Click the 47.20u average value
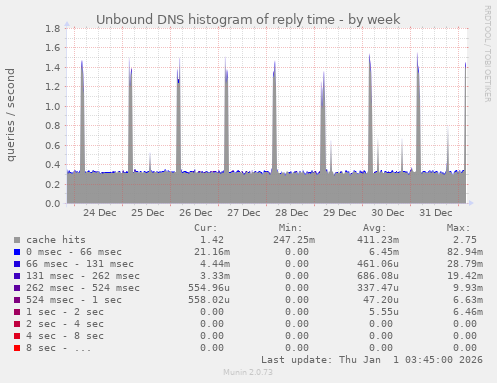This screenshot has height=383, width=497. click(x=381, y=300)
